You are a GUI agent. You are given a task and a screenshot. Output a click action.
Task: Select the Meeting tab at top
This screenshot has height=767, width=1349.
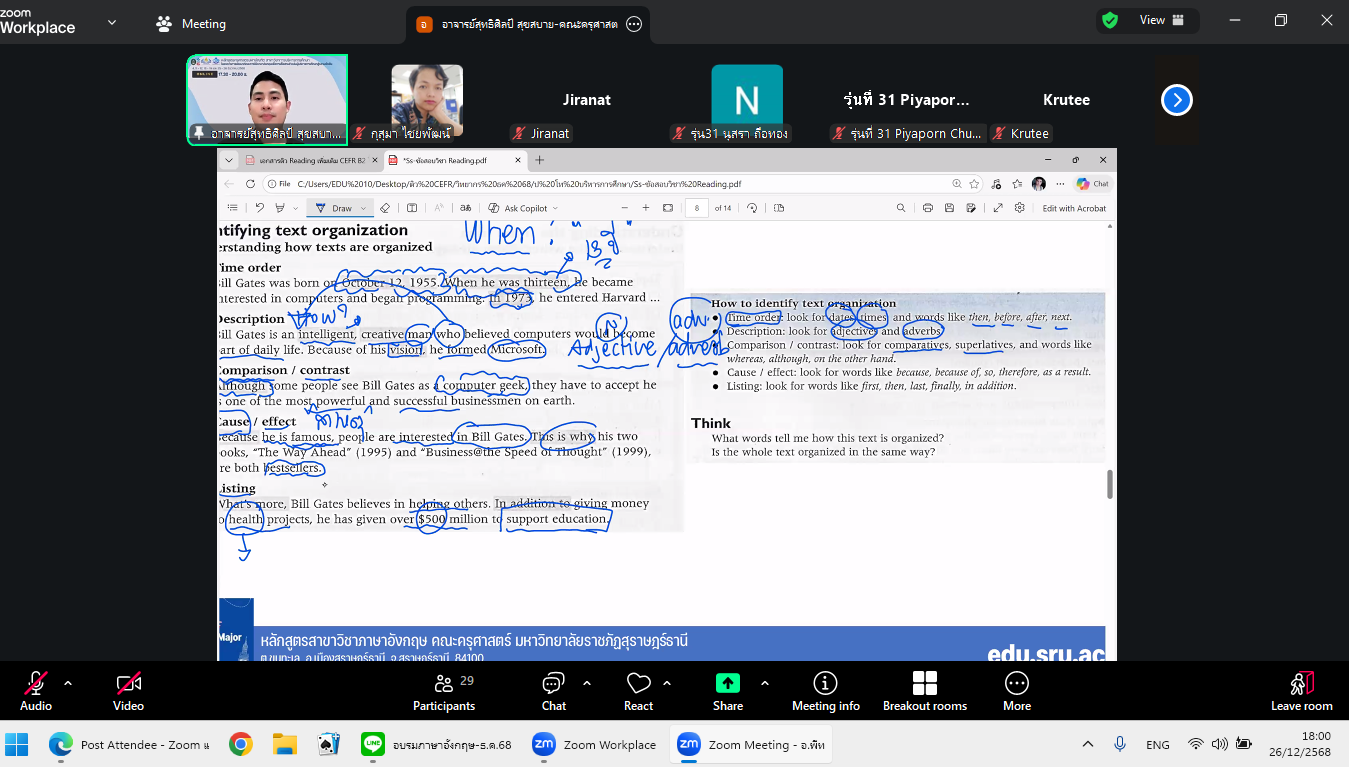(191, 23)
